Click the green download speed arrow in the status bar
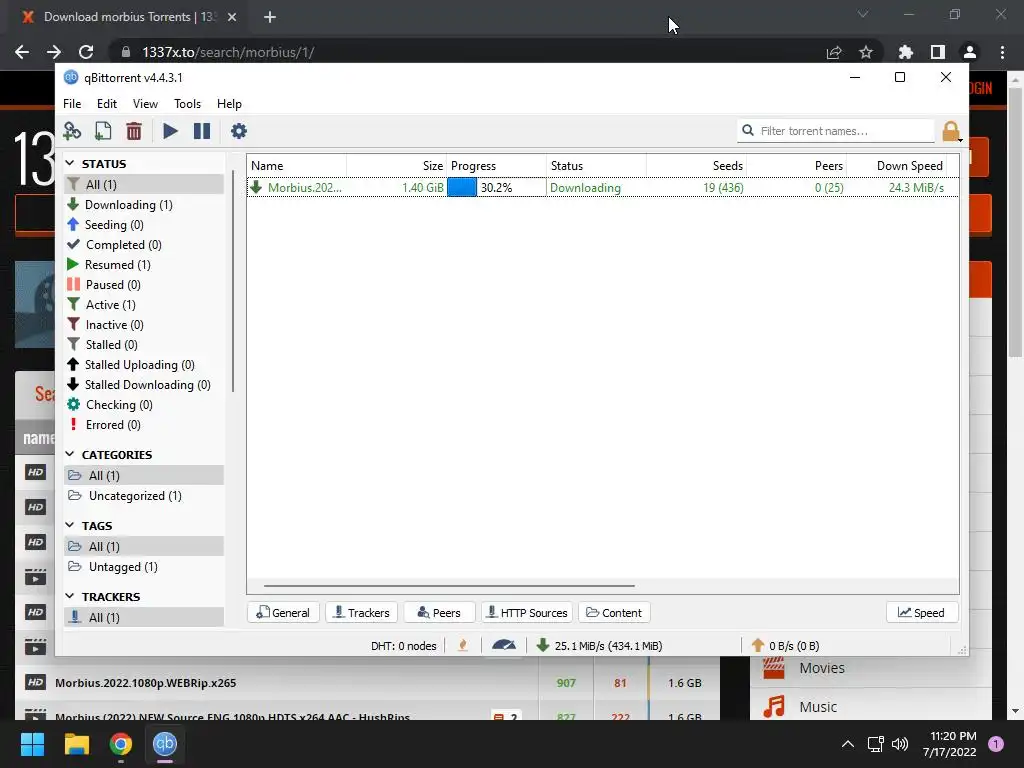The image size is (1024, 768). pos(542,645)
